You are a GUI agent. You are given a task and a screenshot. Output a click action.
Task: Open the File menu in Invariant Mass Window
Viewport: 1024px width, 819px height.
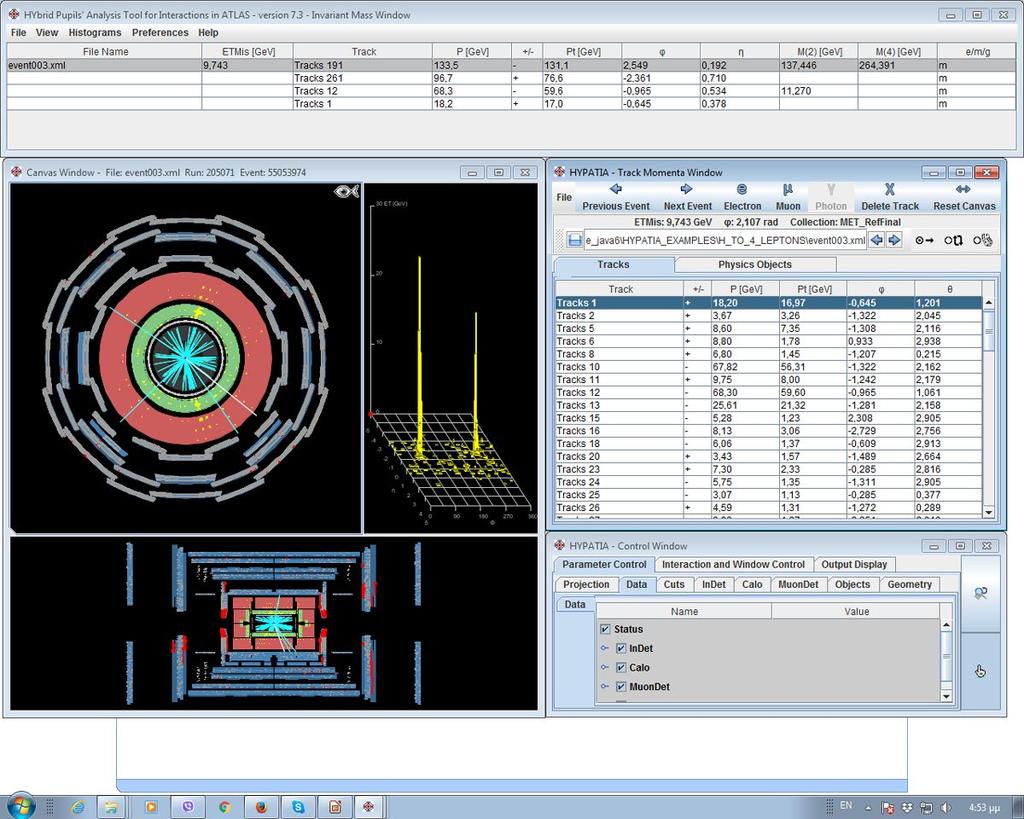point(18,33)
